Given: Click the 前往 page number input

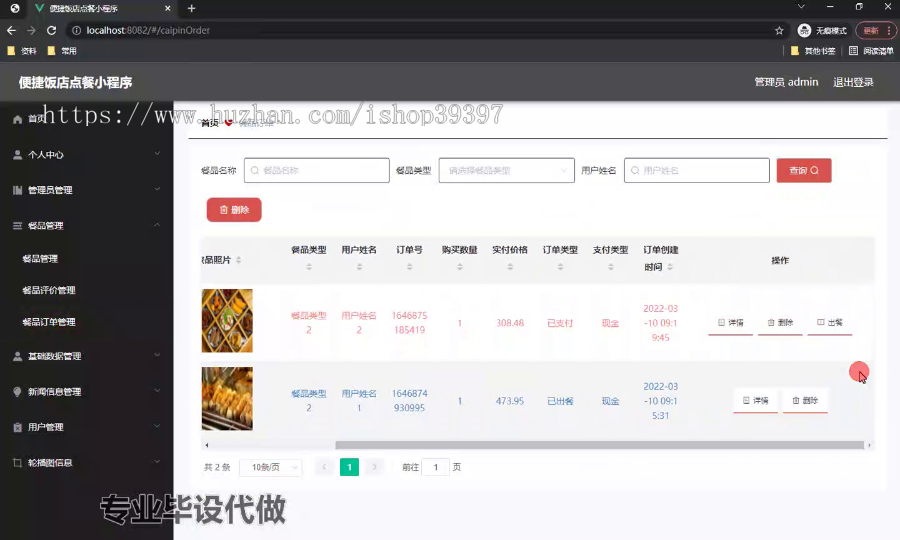Looking at the screenshot, I should click(436, 467).
